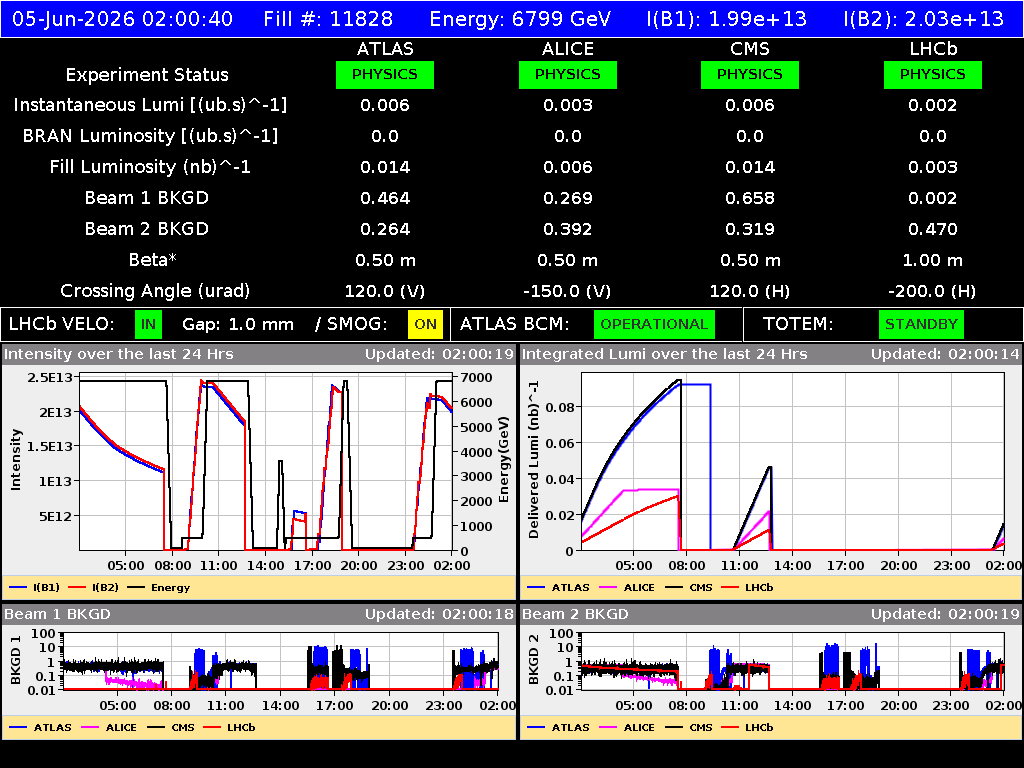Select LHCb Instantaneous Lumi value 0.002
The image size is (1024, 768).
tap(933, 105)
